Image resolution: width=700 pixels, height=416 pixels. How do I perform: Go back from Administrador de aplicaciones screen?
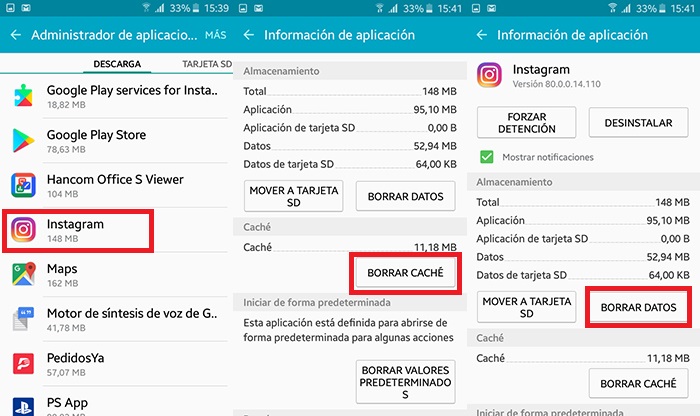[x=16, y=35]
